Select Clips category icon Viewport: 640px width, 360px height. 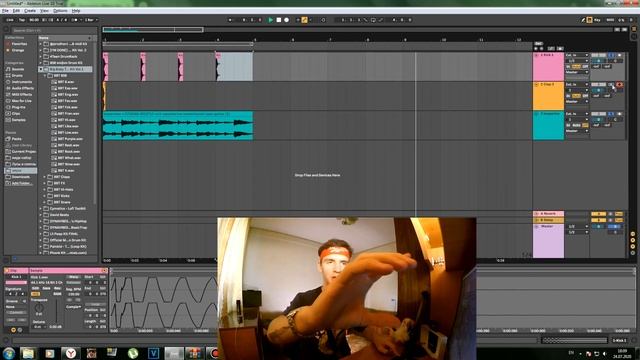click(8, 113)
